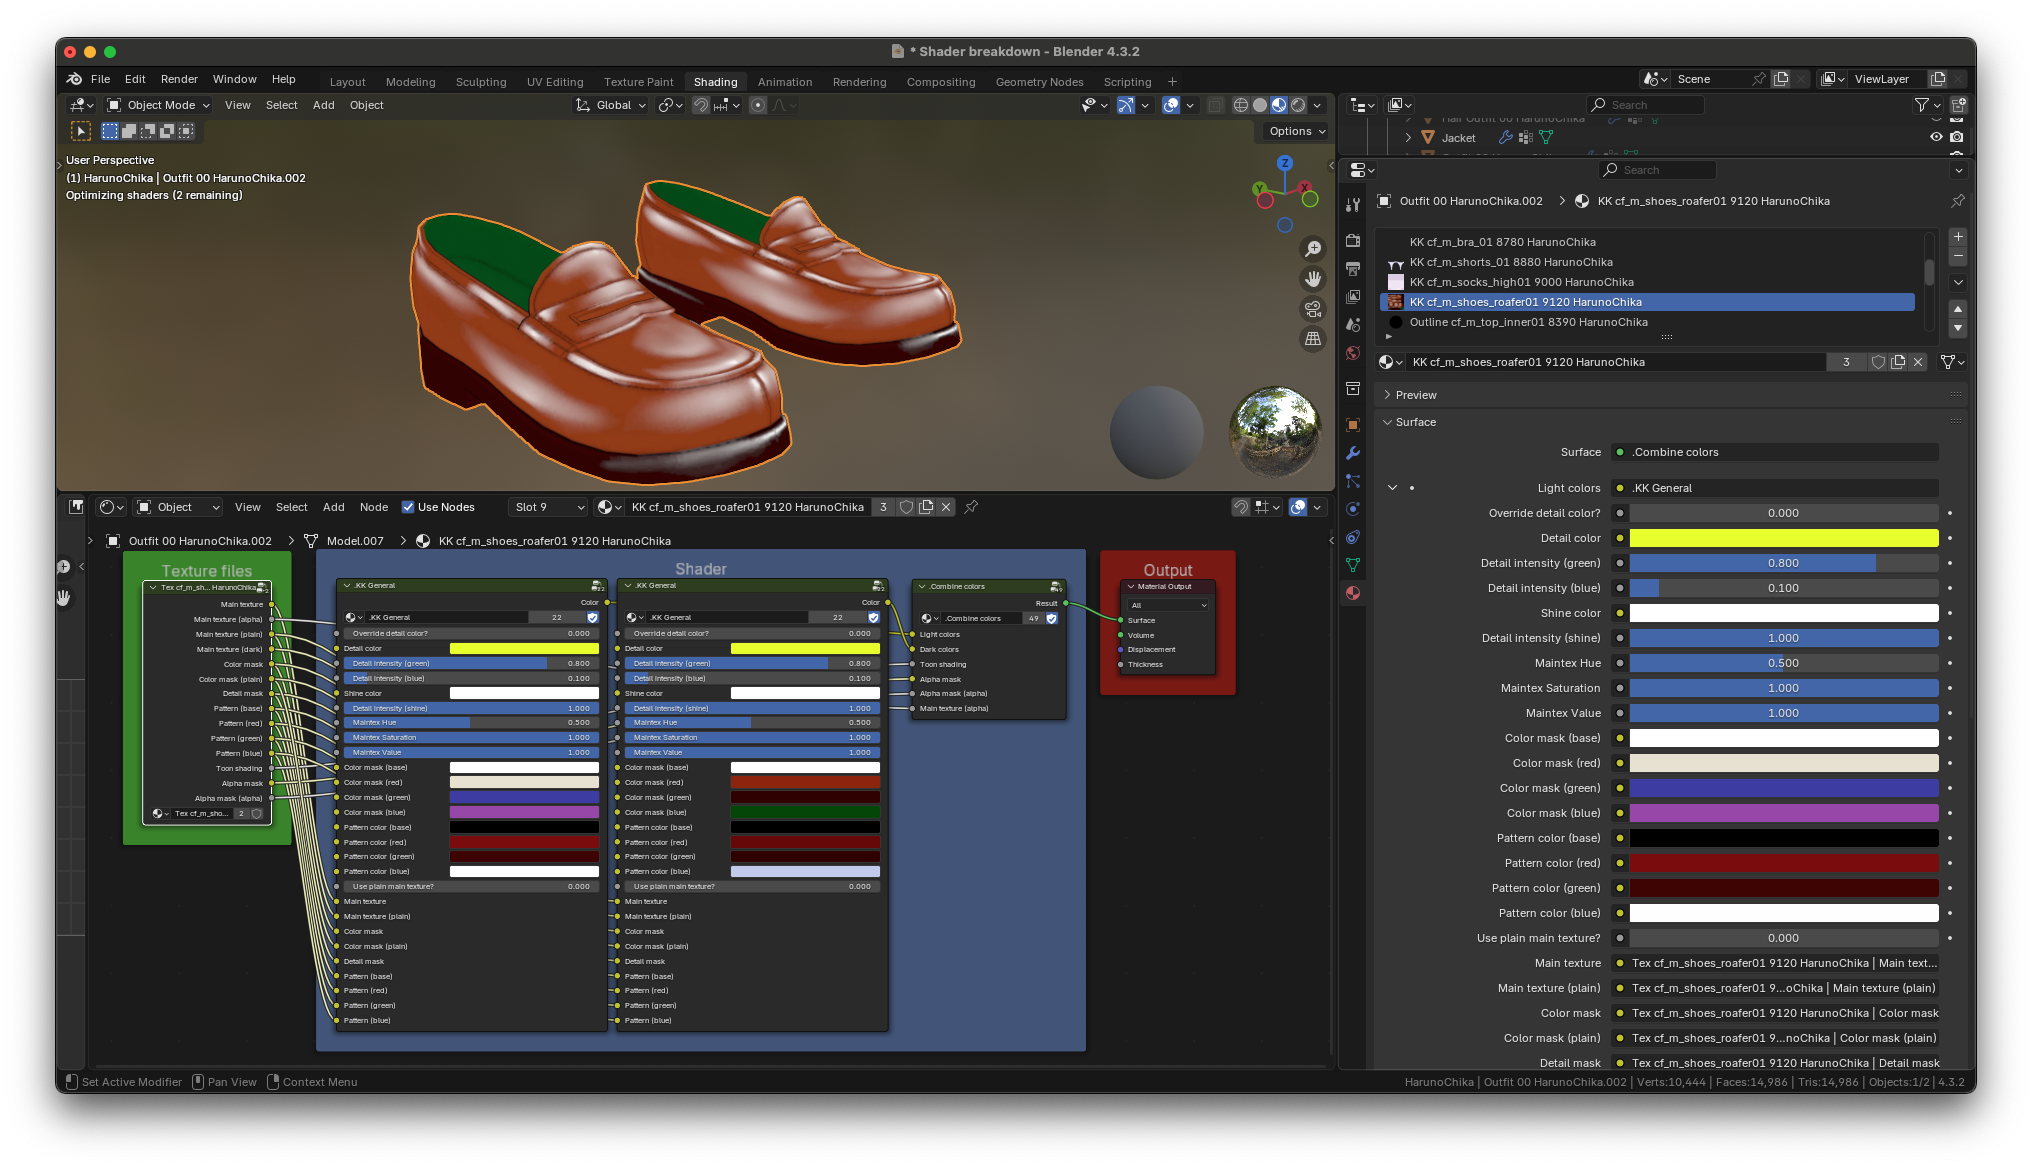
Task: Toggle show gizmos button in viewport header
Action: point(1126,105)
